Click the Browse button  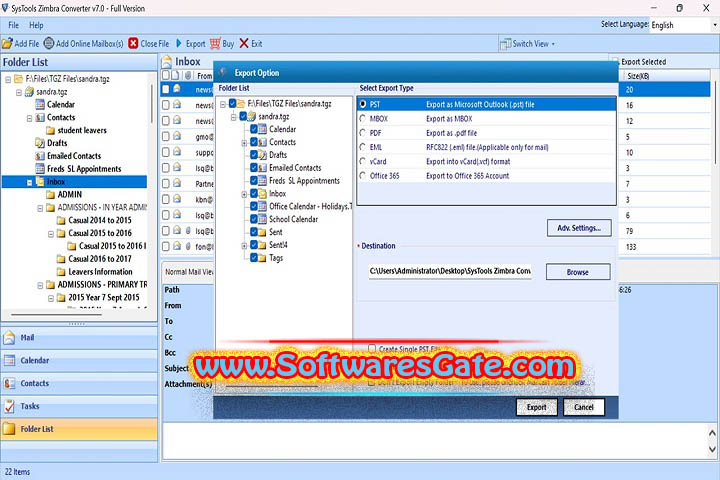click(x=578, y=272)
